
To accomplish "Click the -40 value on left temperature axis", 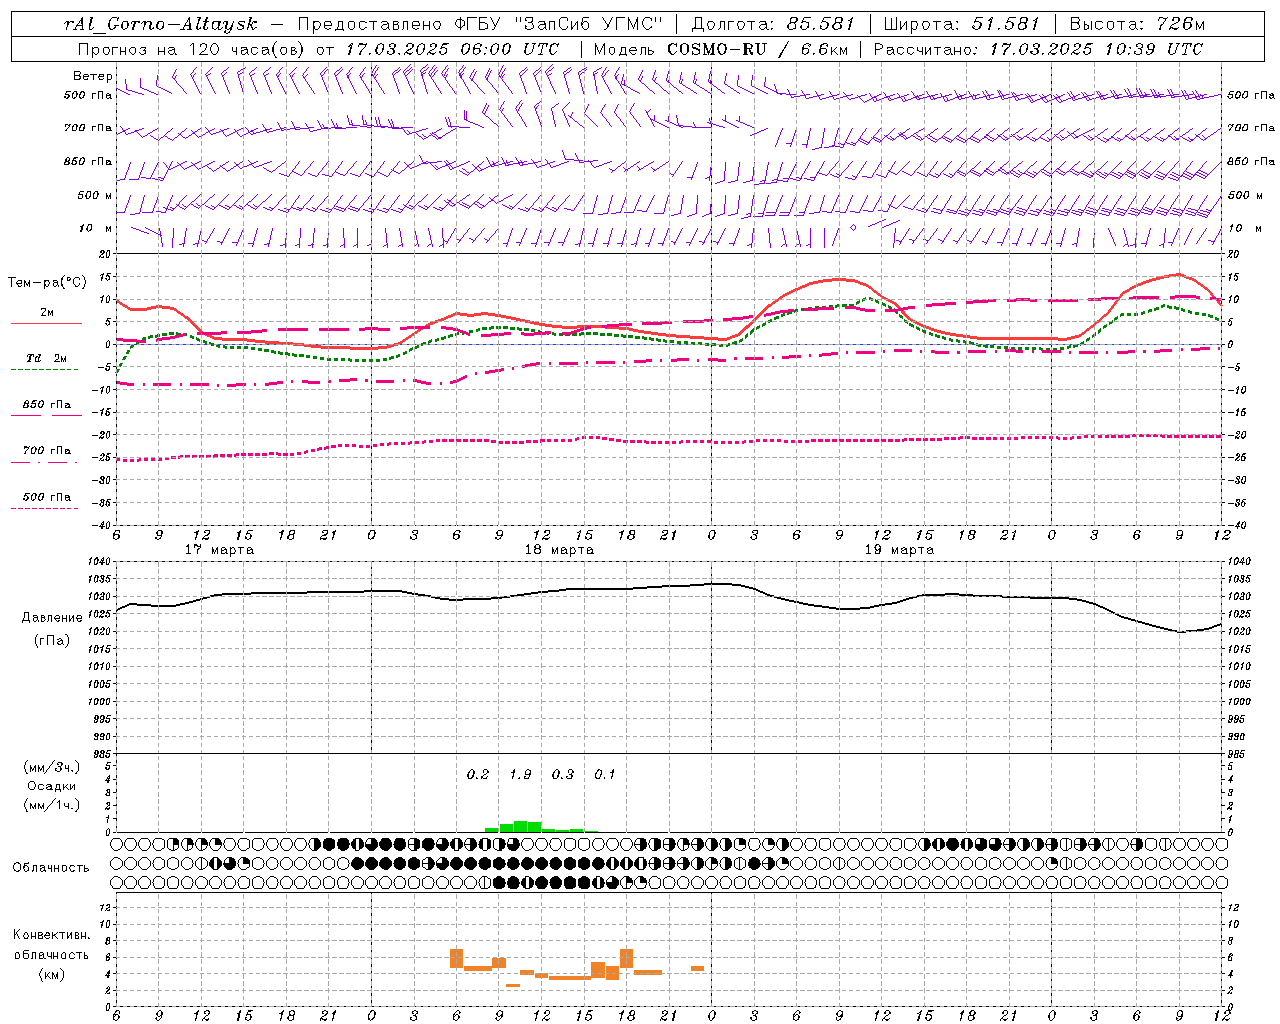I will tap(102, 525).
